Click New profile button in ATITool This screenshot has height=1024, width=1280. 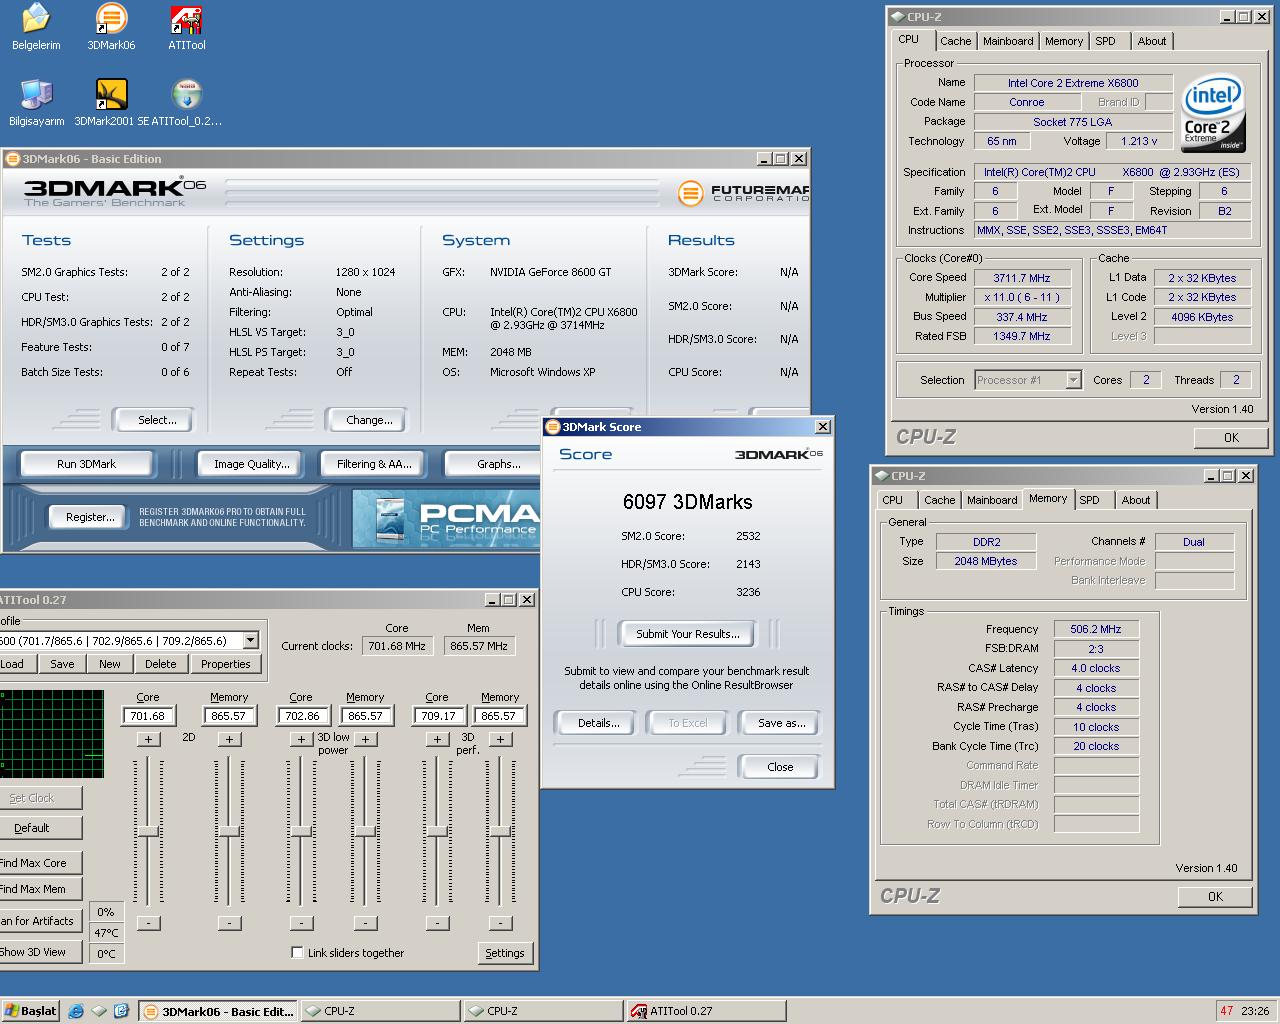pyautogui.click(x=110, y=664)
